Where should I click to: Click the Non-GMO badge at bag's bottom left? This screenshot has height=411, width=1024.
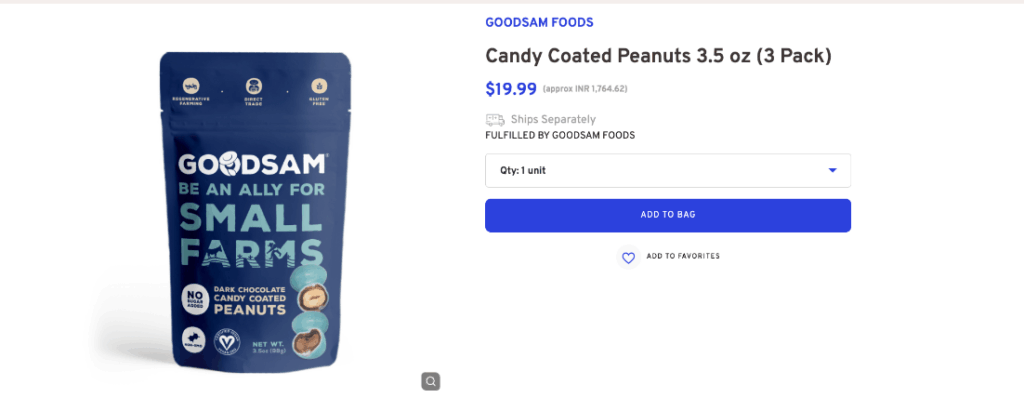194,340
